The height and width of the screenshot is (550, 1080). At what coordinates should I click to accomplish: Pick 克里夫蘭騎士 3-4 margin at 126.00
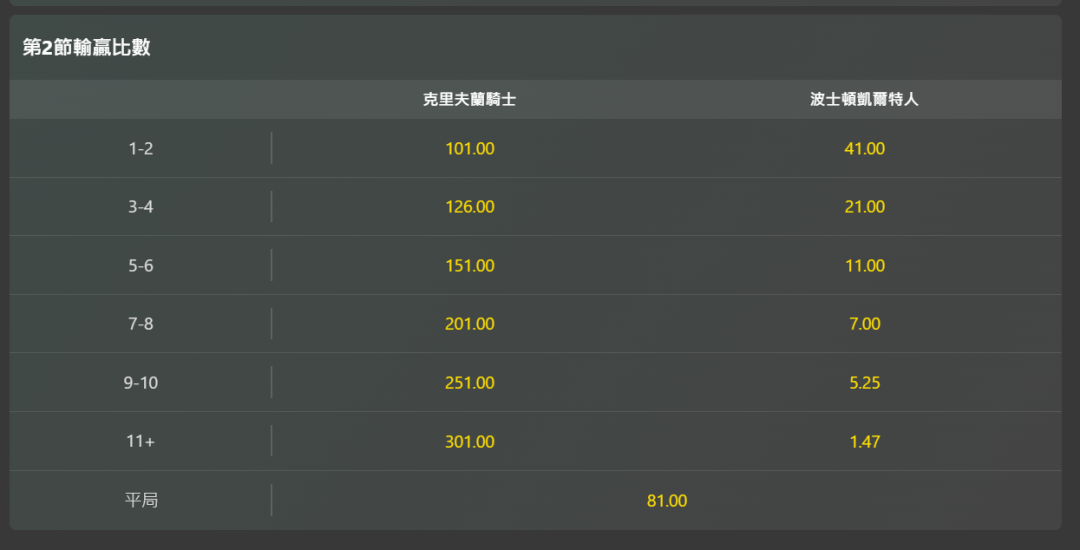click(470, 207)
